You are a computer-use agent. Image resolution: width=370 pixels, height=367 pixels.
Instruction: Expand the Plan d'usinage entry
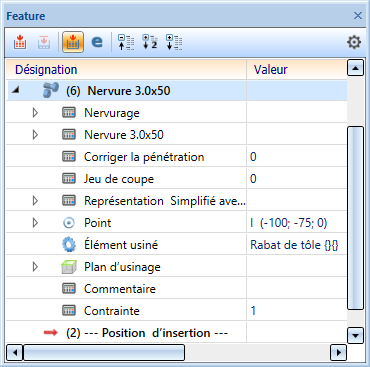click(x=35, y=267)
